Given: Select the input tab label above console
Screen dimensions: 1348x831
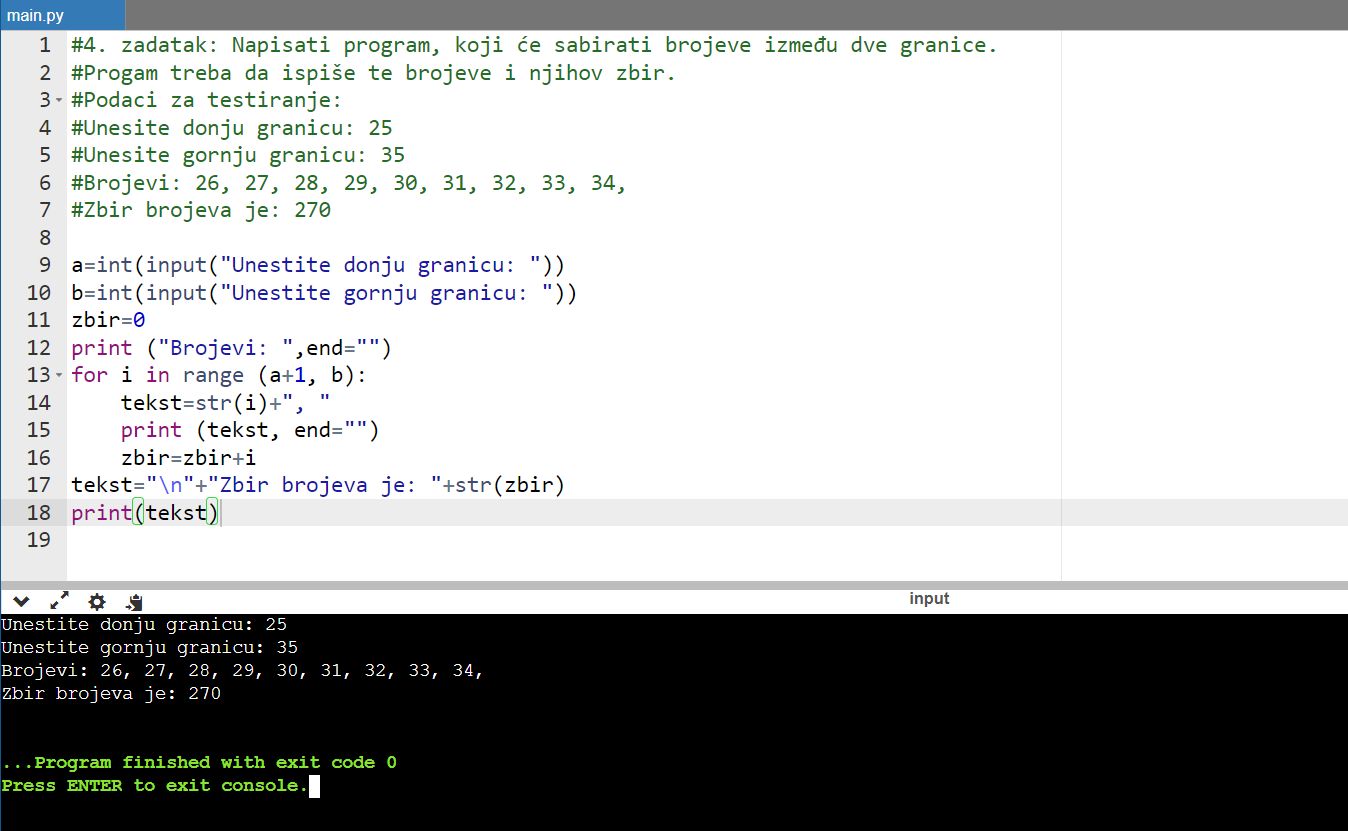Looking at the screenshot, I should [928, 598].
